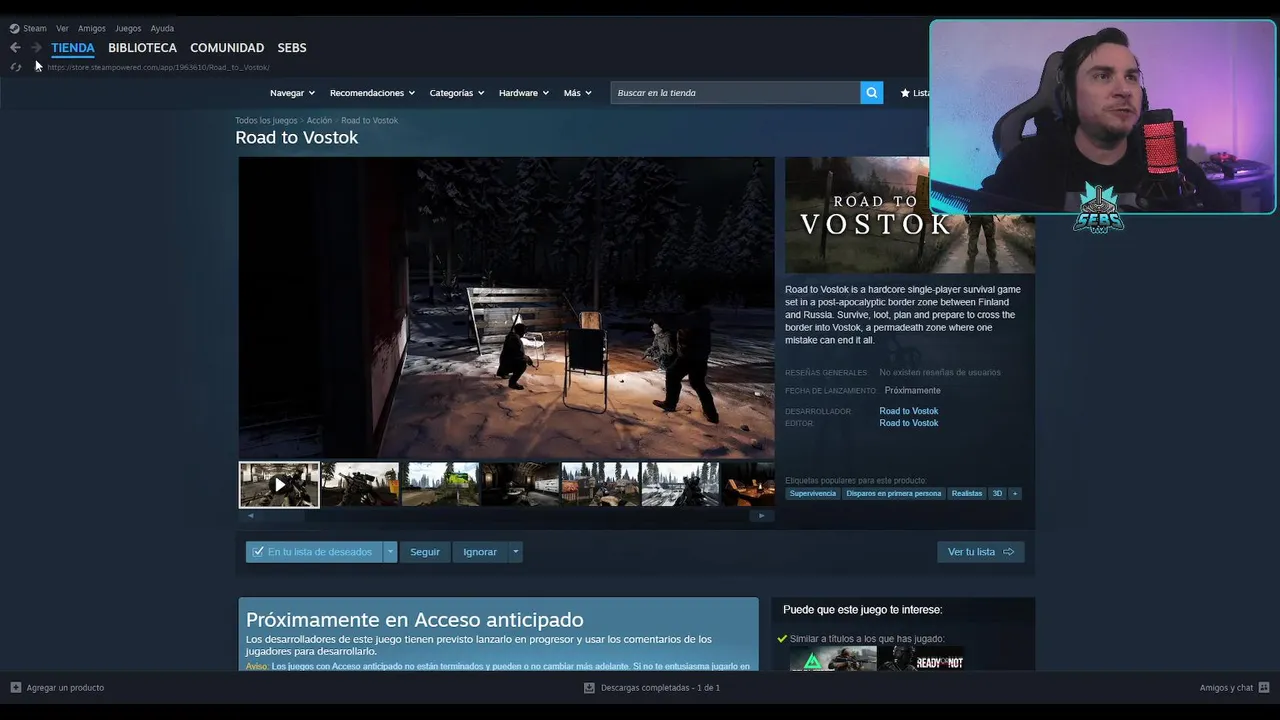1280x720 pixels.
Task: Toggle En tu lista de deseados checkbox
Action: (x=258, y=552)
